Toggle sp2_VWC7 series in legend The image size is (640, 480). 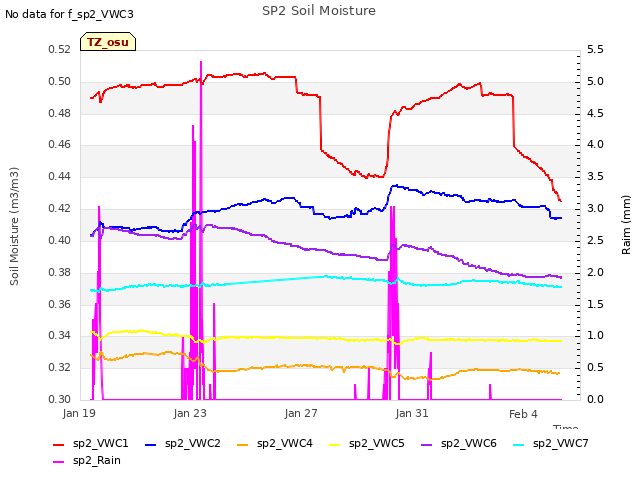(x=551, y=443)
